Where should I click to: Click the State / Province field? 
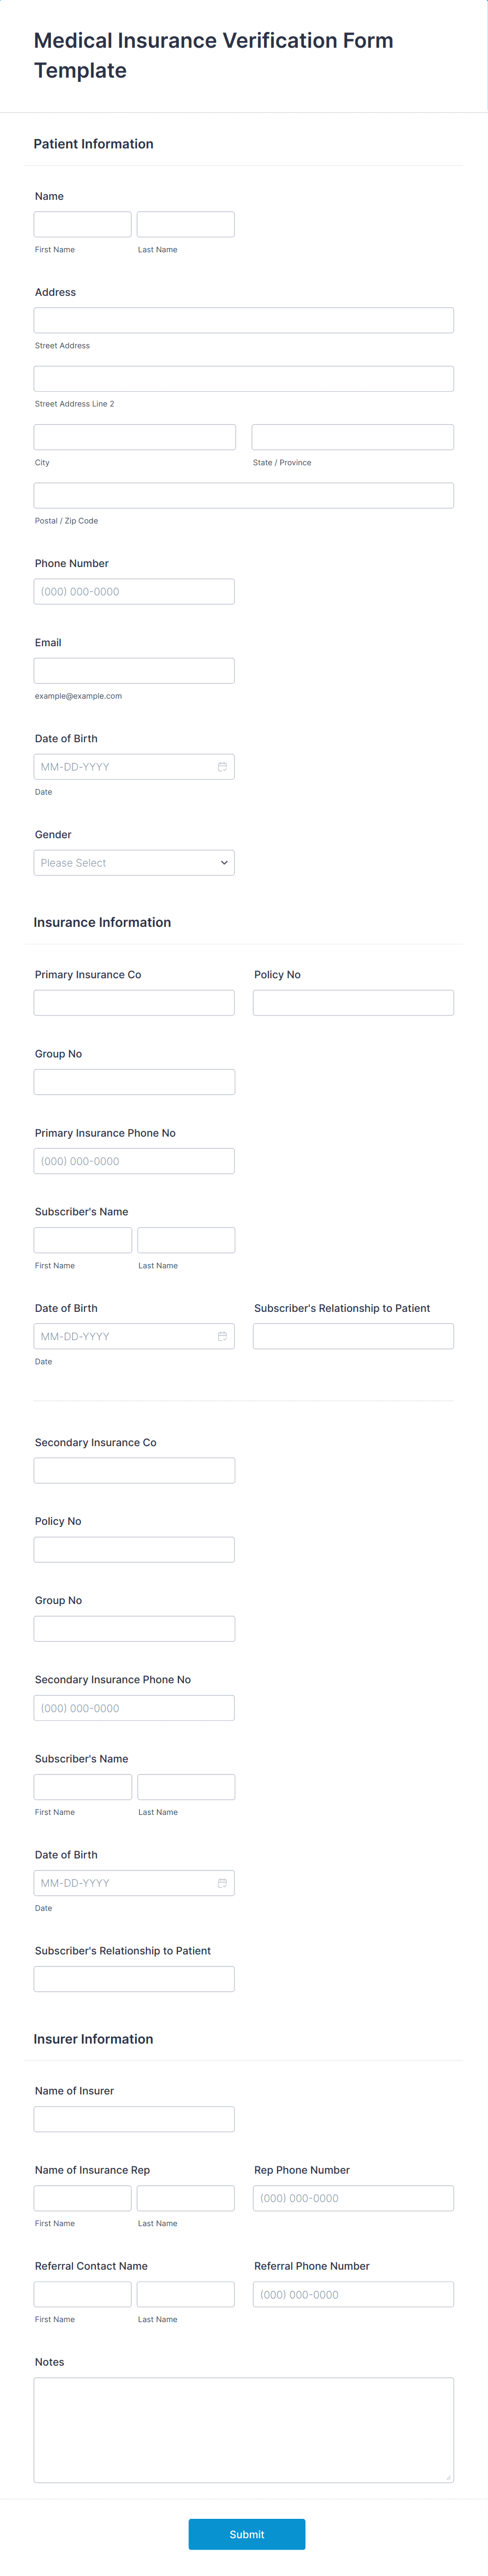pyautogui.click(x=353, y=436)
